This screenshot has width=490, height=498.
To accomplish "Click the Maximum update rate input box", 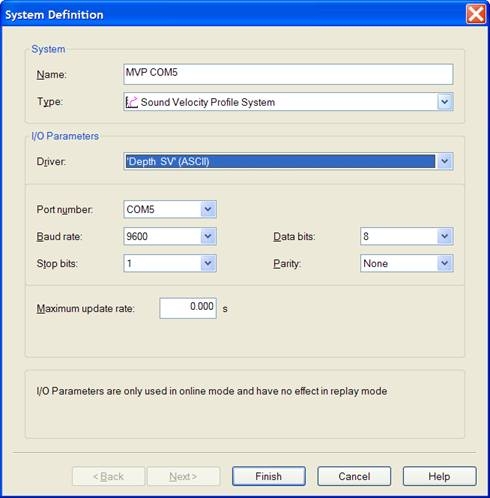I will pos(188,308).
